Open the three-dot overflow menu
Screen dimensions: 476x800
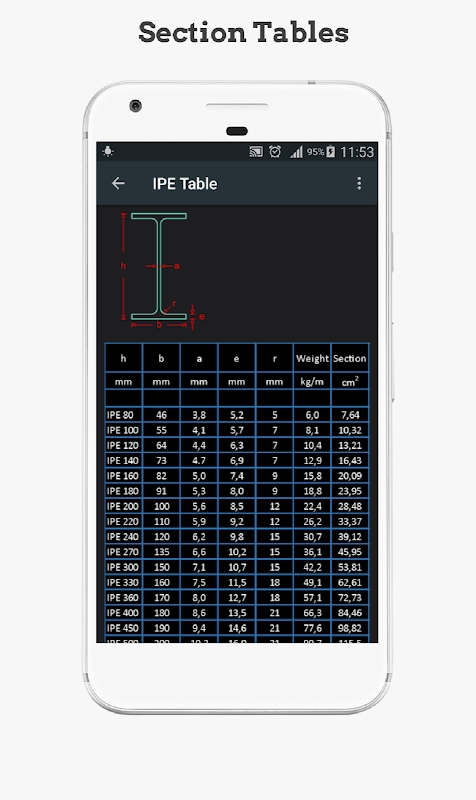[x=359, y=183]
